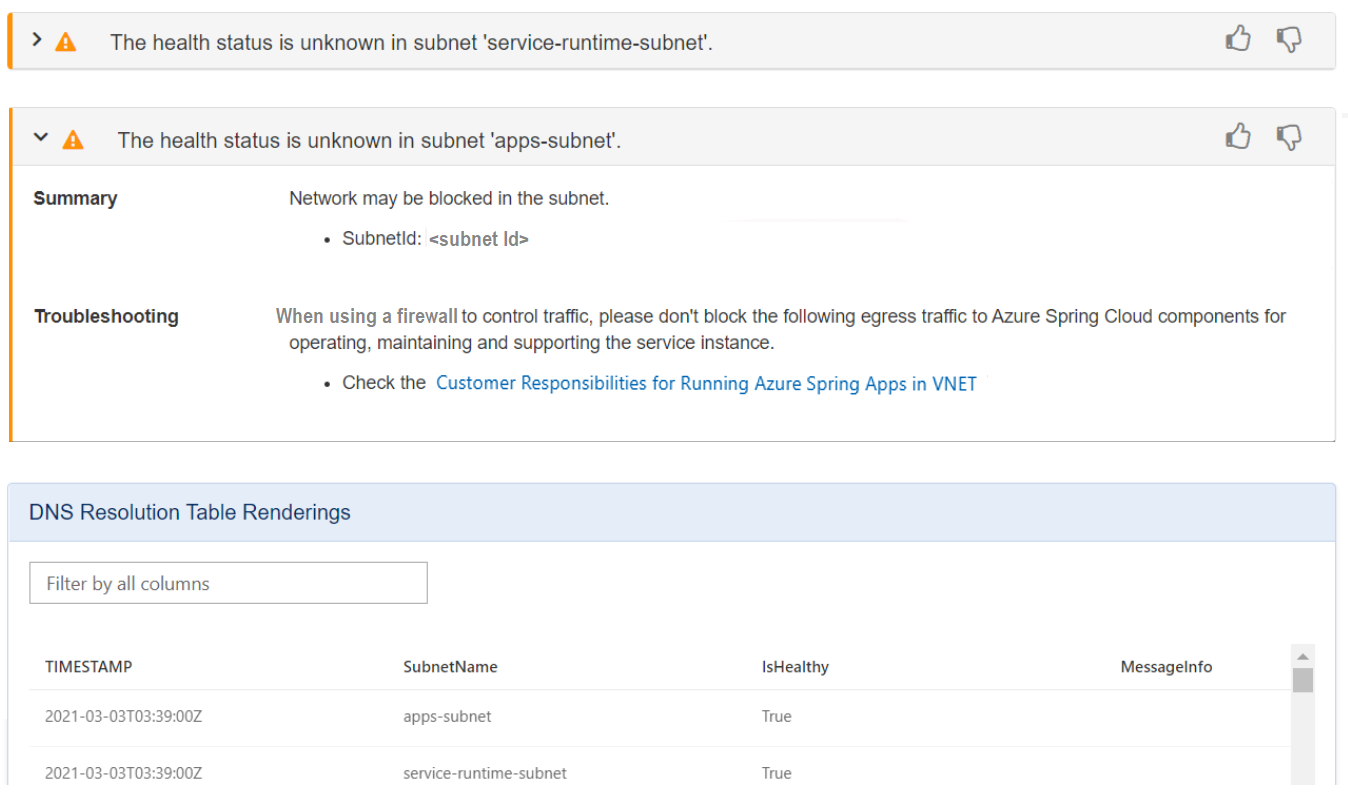Thumbs down the apps-subnet insight
The width and height of the screenshot is (1348, 795).
click(1289, 137)
